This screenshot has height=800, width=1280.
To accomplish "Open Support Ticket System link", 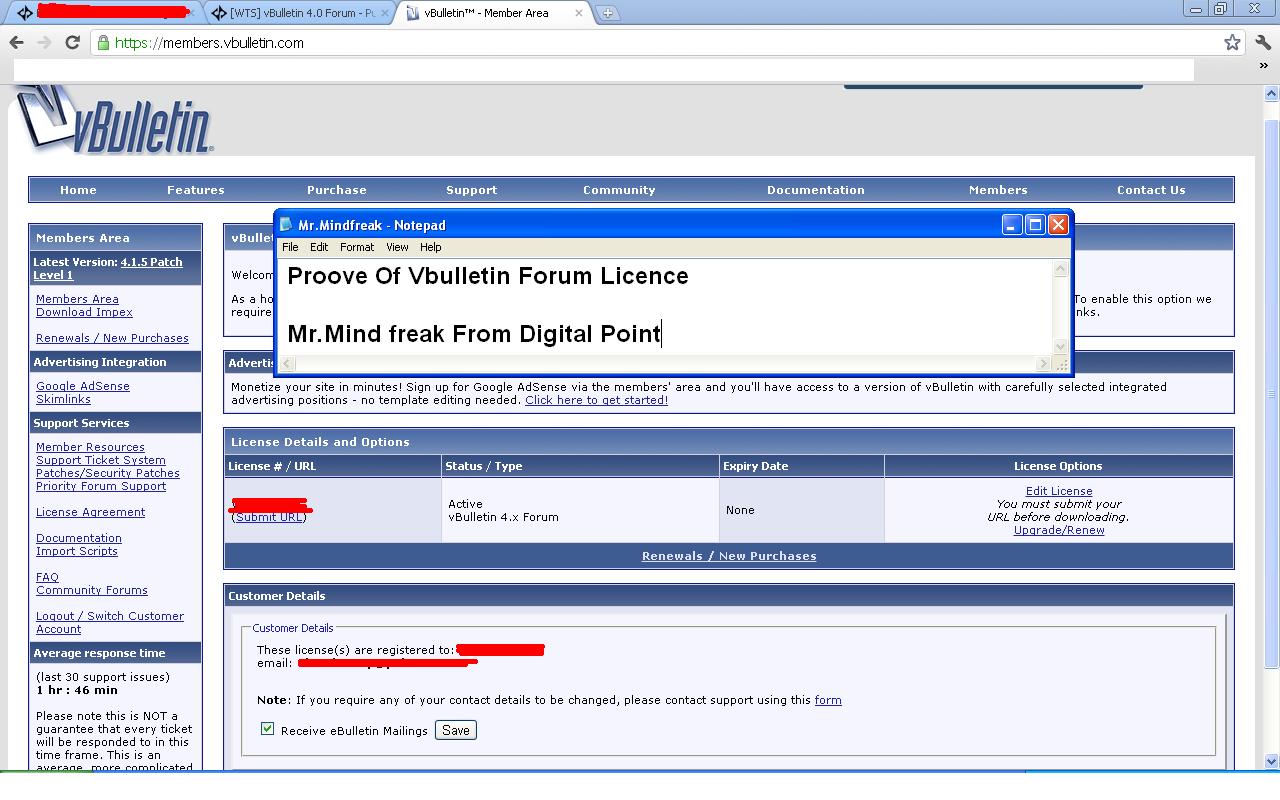I will [x=101, y=460].
